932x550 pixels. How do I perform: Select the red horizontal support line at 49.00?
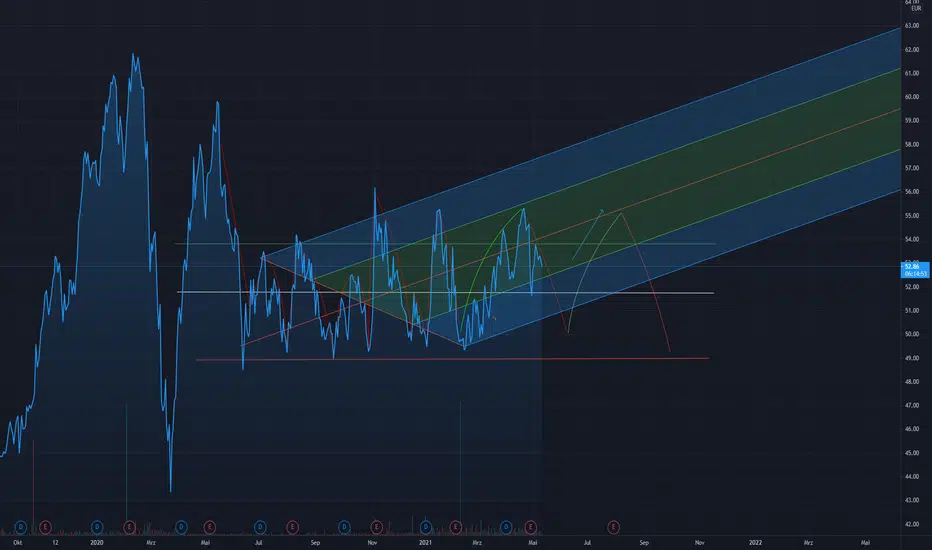point(452,359)
